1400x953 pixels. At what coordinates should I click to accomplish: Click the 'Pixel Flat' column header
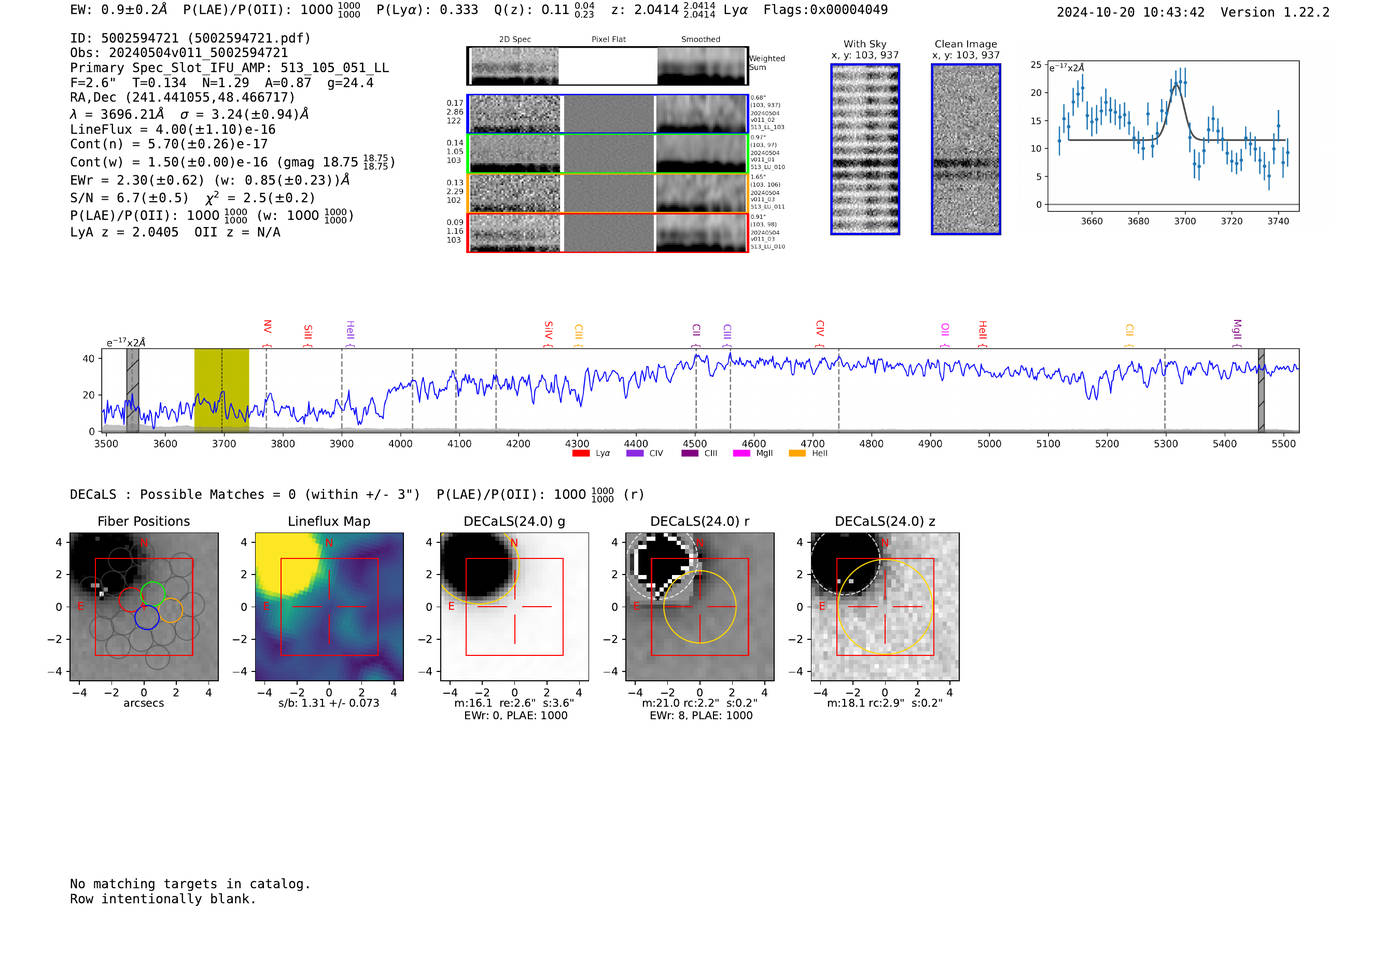pos(609,39)
